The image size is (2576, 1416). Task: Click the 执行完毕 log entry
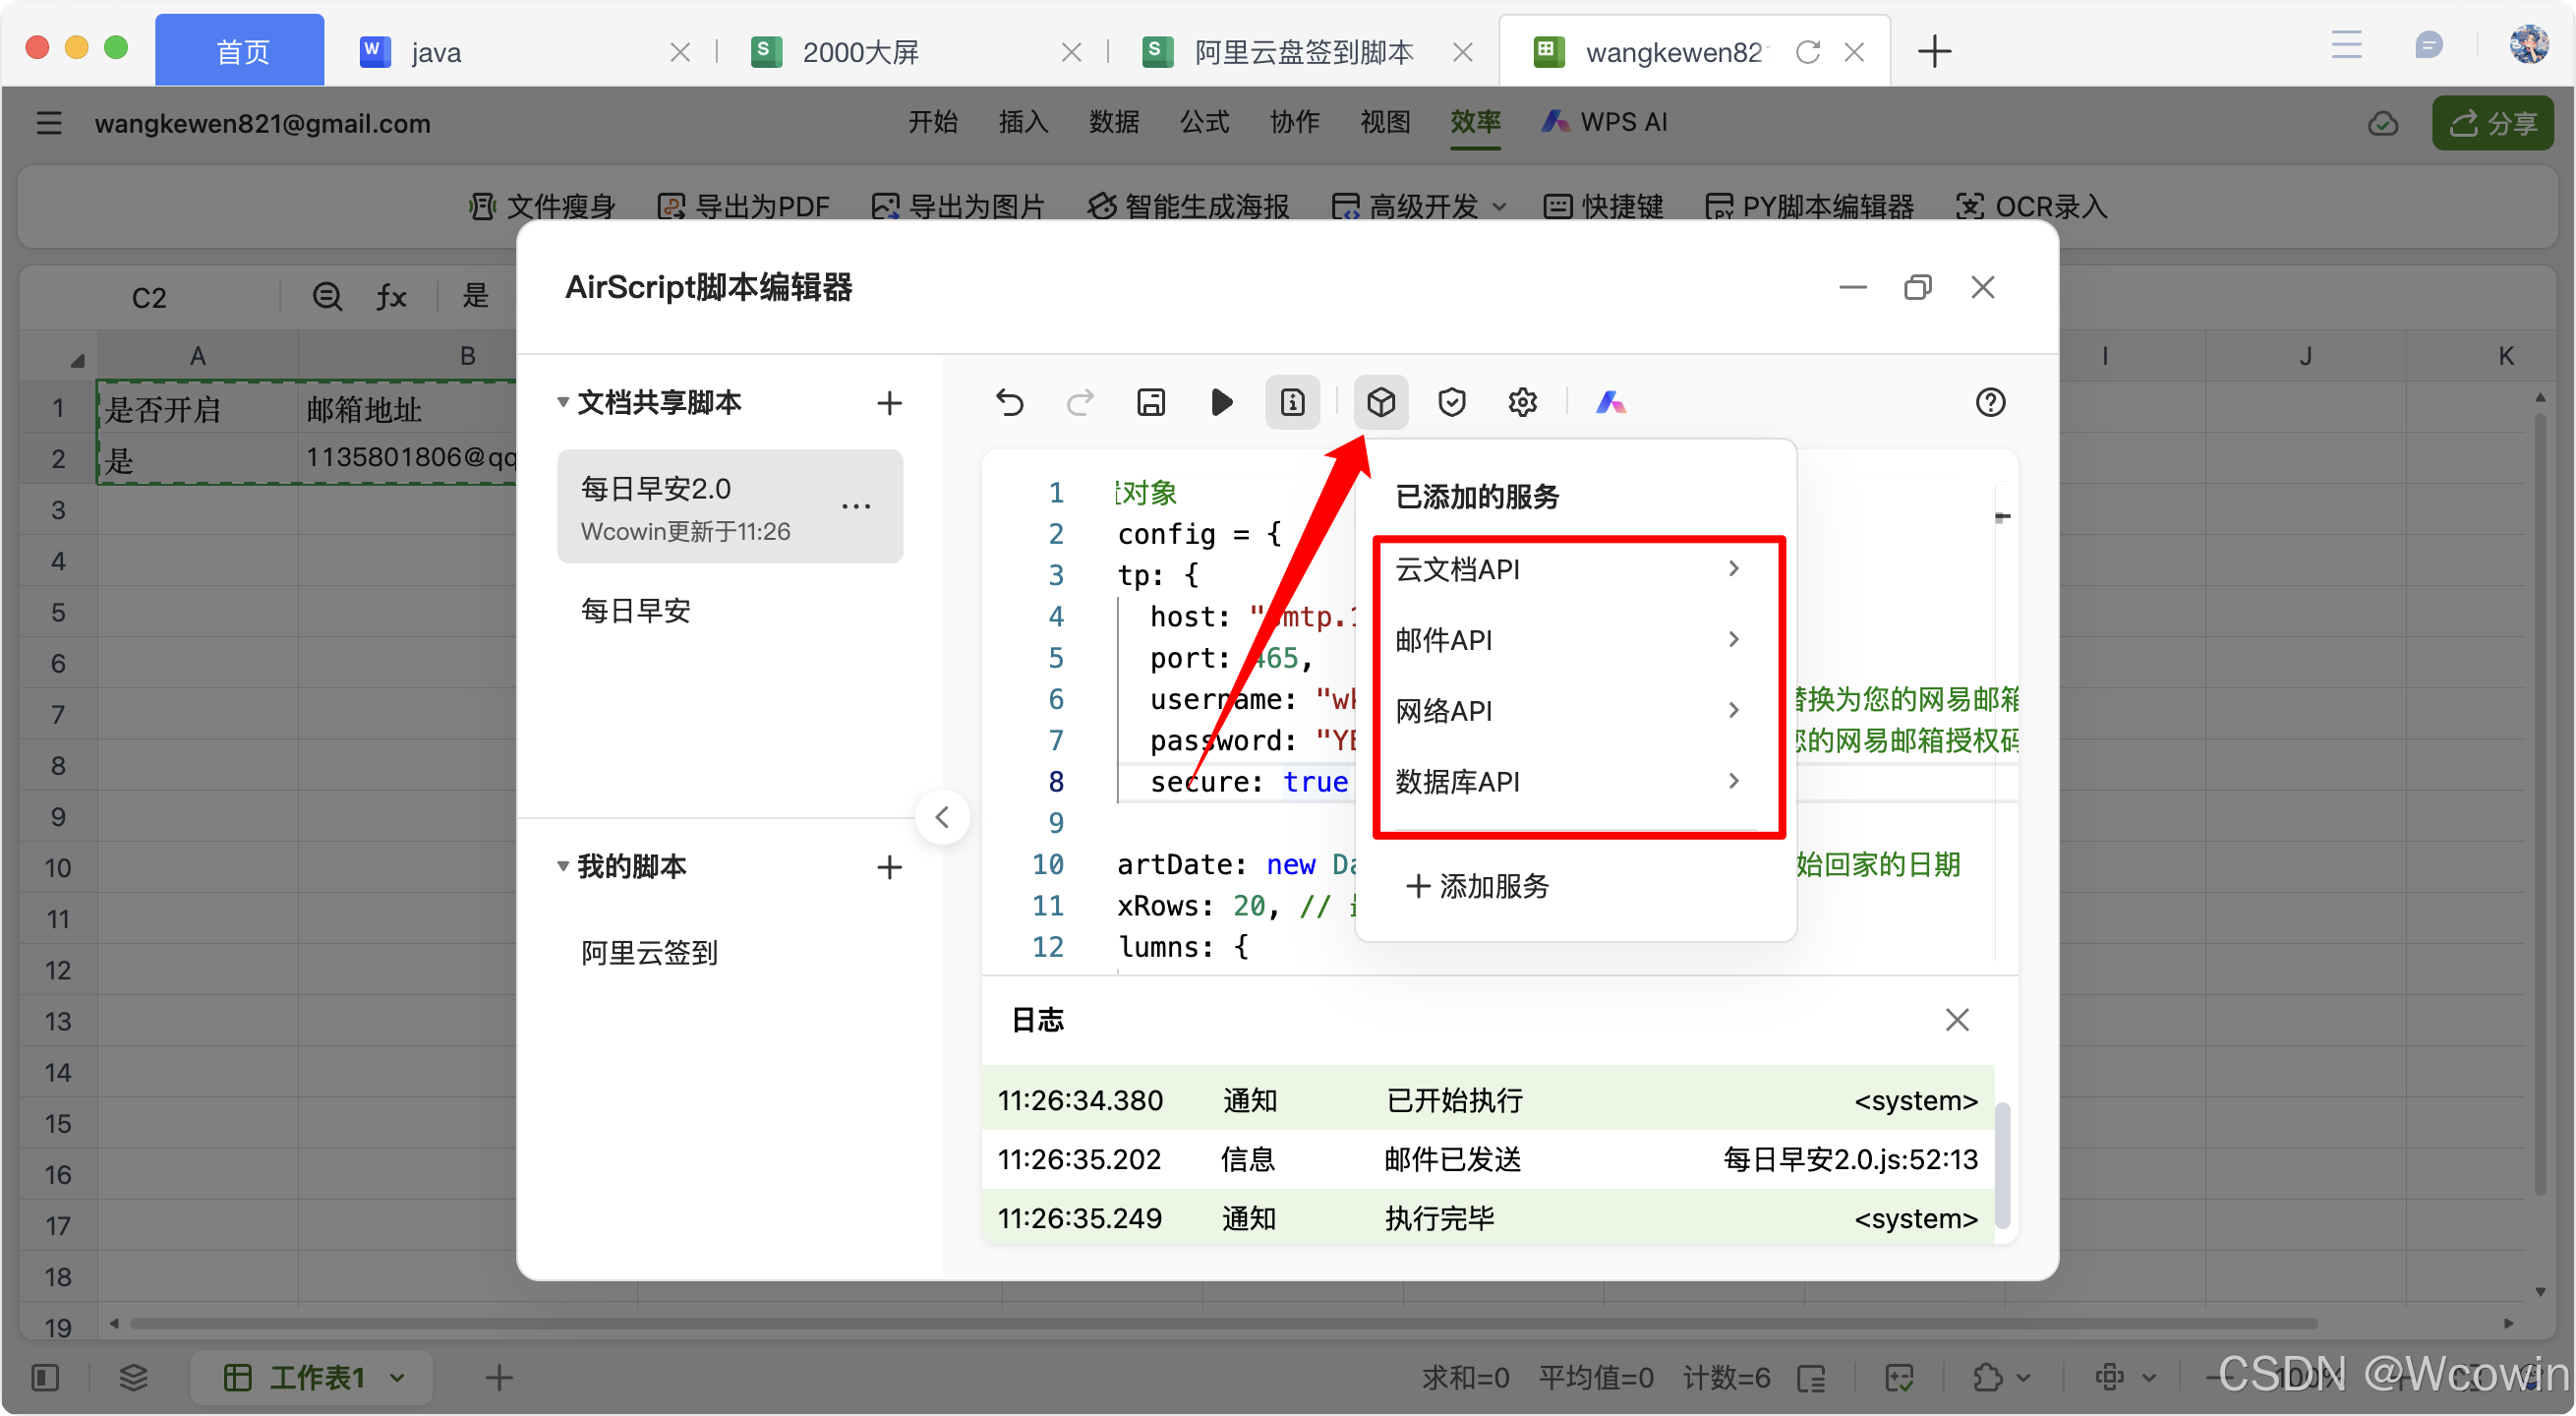click(1488, 1219)
